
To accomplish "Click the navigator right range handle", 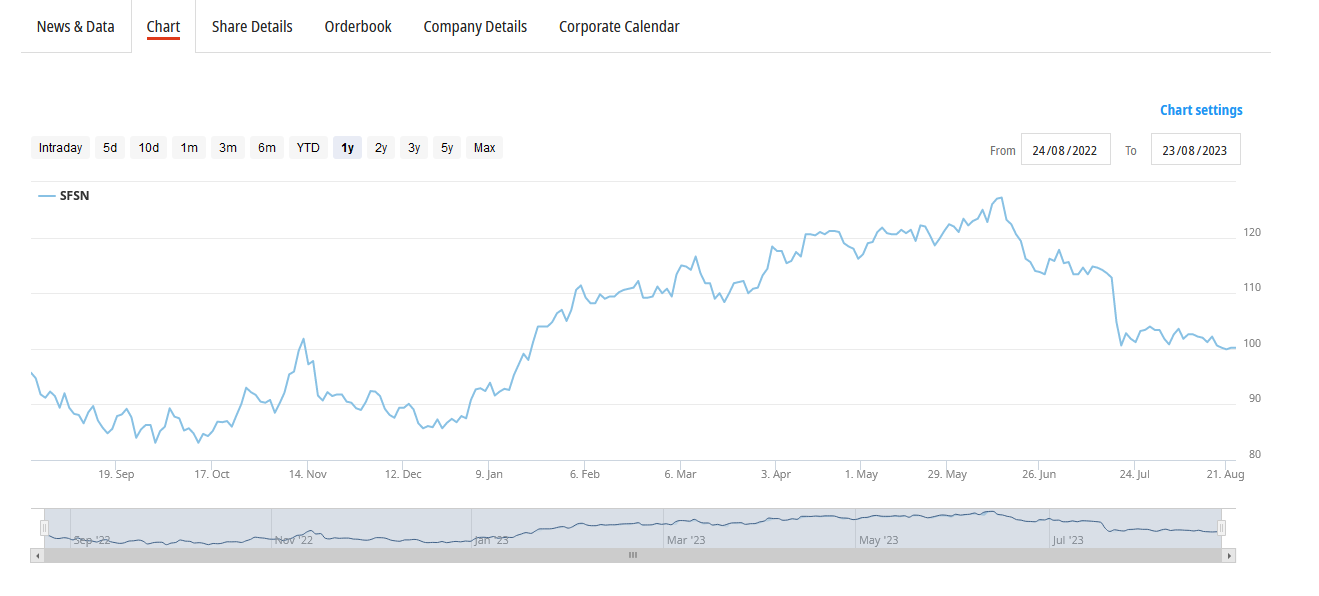I will coord(1221,528).
